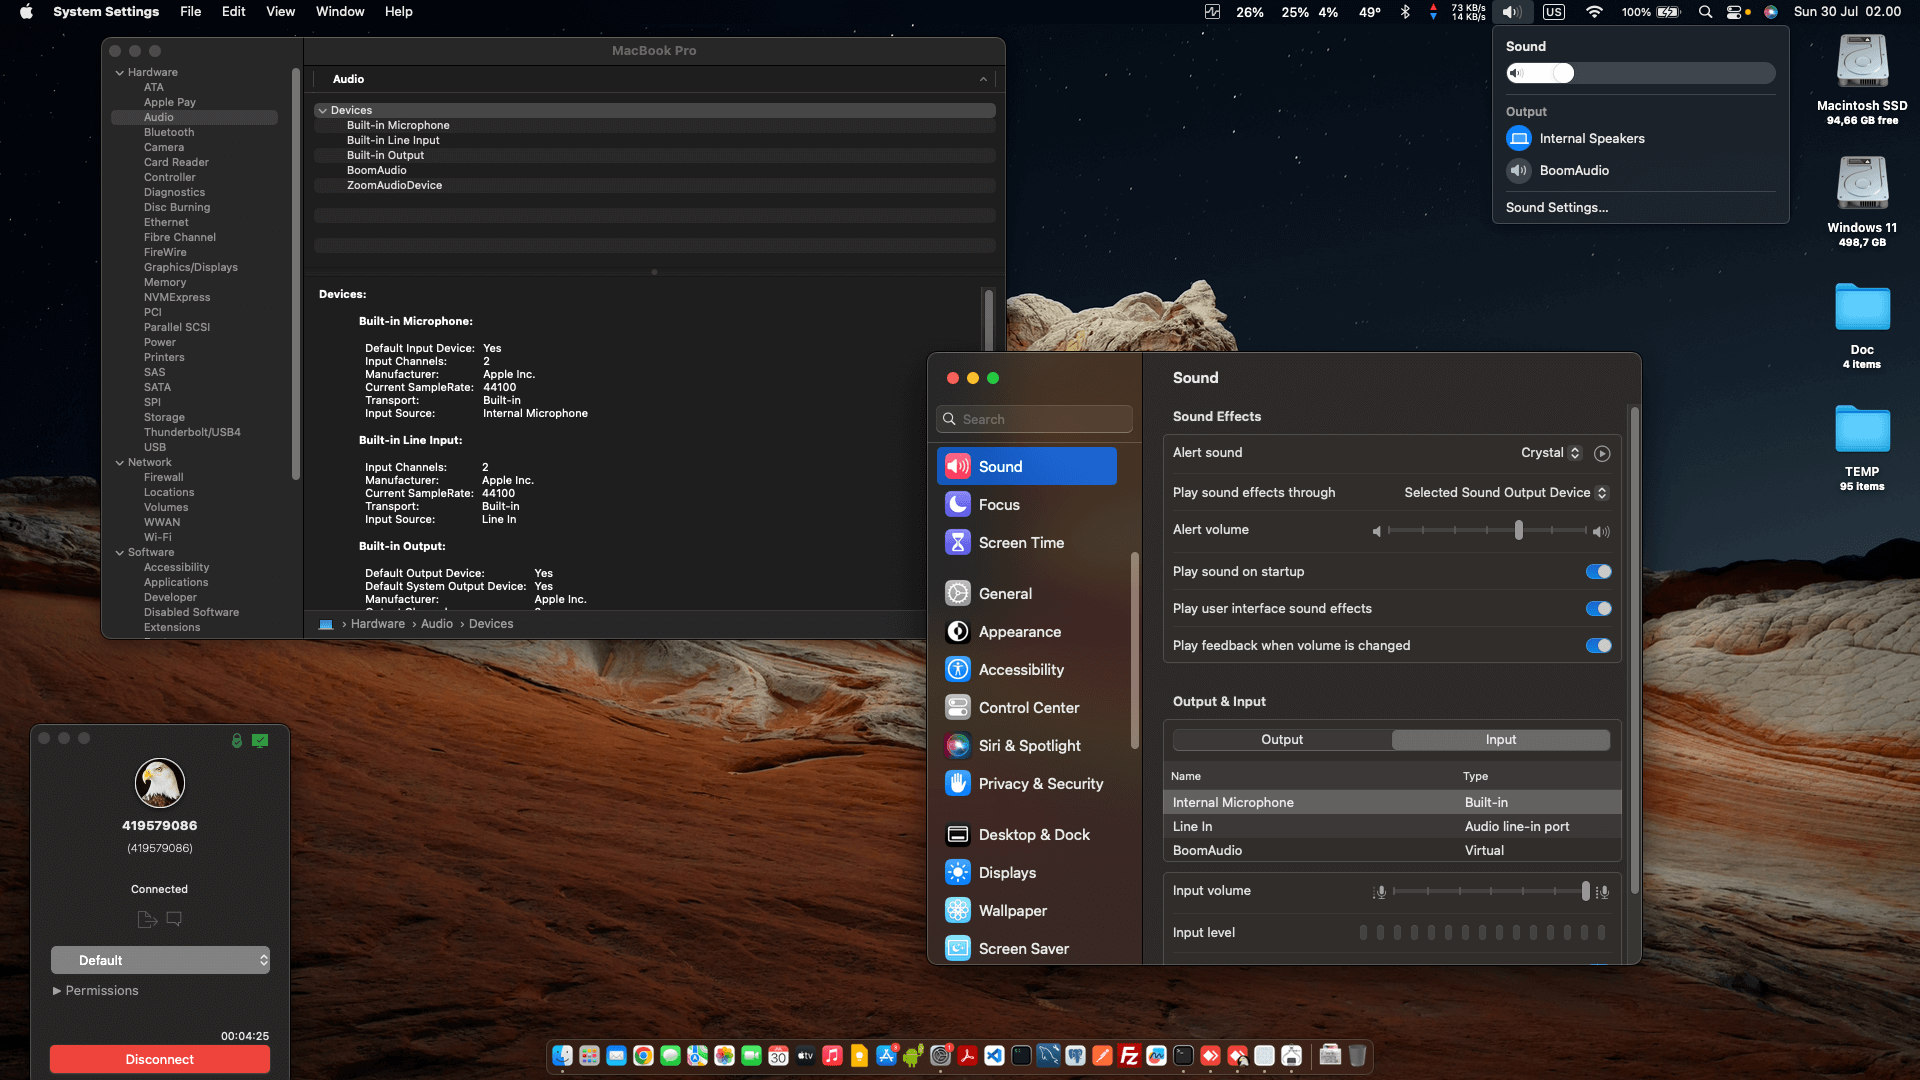Collapse the Software tree in System Information
Screen dimensions: 1920x1080
click(120, 552)
